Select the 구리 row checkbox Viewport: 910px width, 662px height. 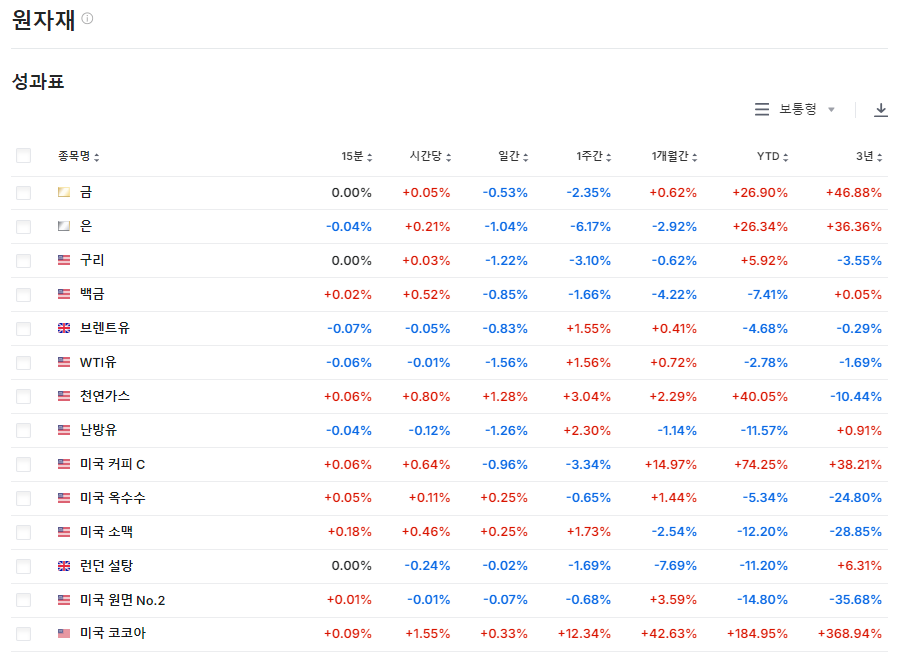23,261
